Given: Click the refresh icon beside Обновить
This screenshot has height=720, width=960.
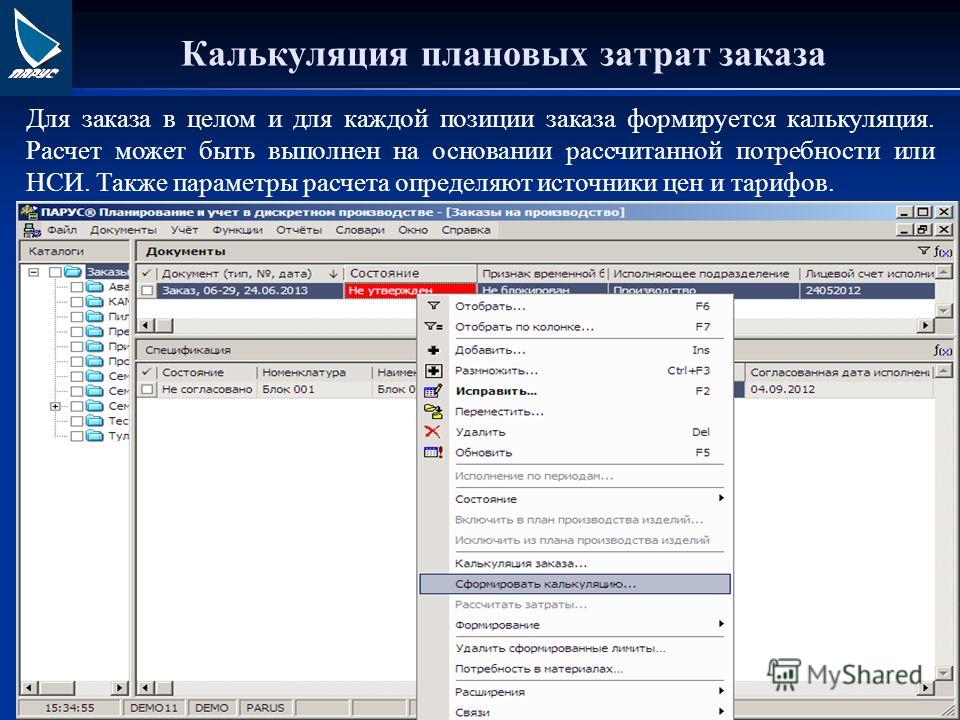Looking at the screenshot, I should 433,452.
